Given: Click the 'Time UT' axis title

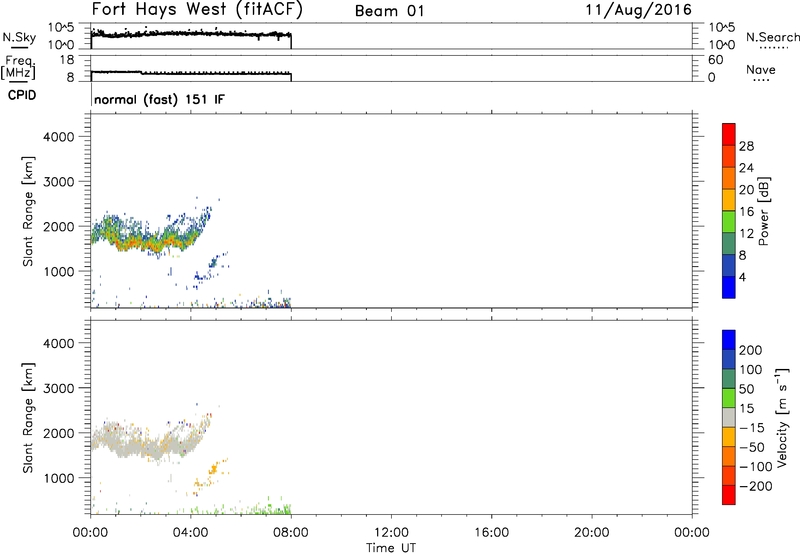Looking at the screenshot, I should tap(391, 548).
